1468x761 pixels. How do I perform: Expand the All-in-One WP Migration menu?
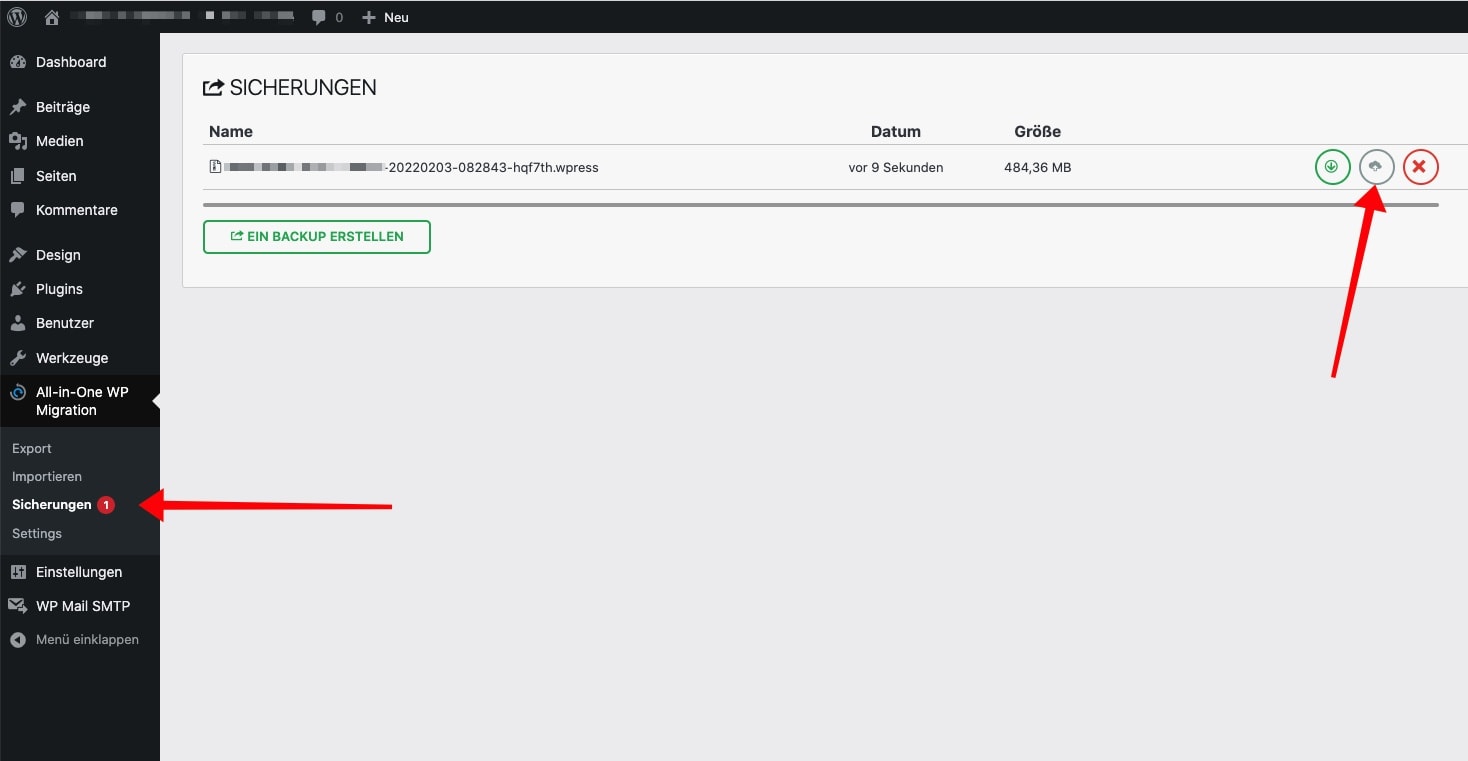click(x=81, y=401)
